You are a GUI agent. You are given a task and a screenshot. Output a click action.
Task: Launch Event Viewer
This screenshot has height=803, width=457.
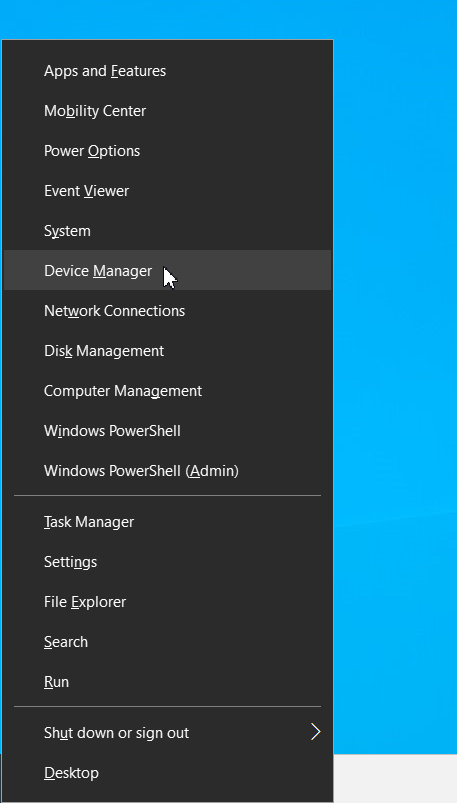coord(167,191)
